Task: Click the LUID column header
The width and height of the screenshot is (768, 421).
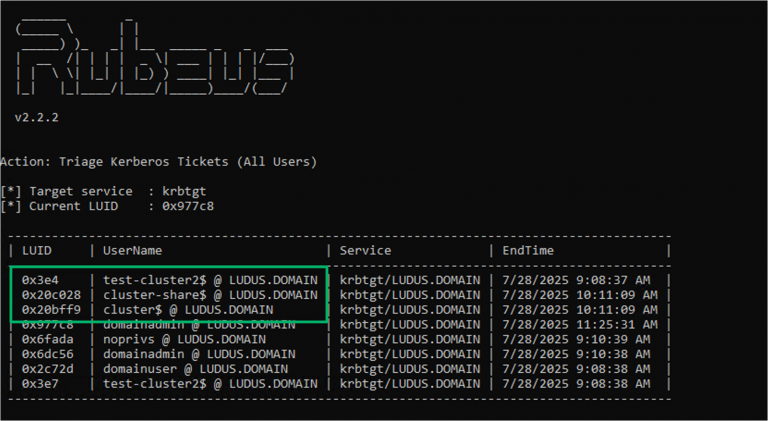Action: 37,251
